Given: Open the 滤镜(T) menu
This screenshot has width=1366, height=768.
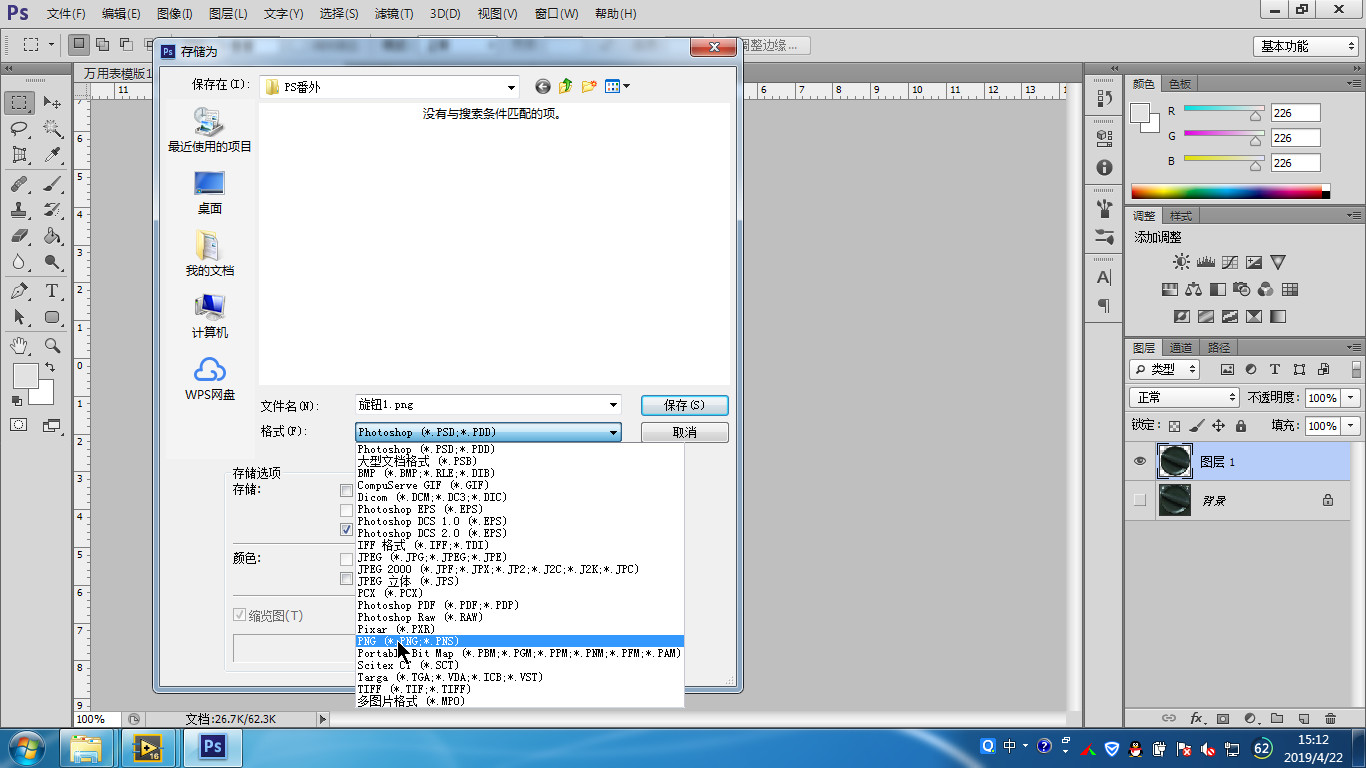Looking at the screenshot, I should click(394, 14).
